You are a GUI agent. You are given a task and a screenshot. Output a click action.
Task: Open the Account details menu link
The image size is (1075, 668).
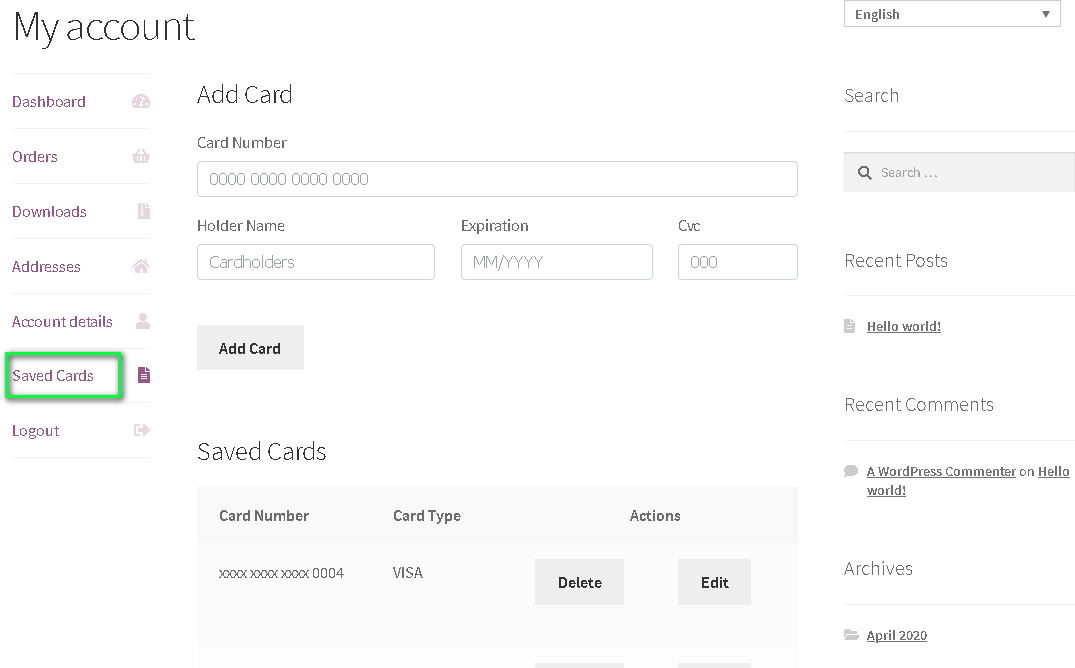[62, 322]
